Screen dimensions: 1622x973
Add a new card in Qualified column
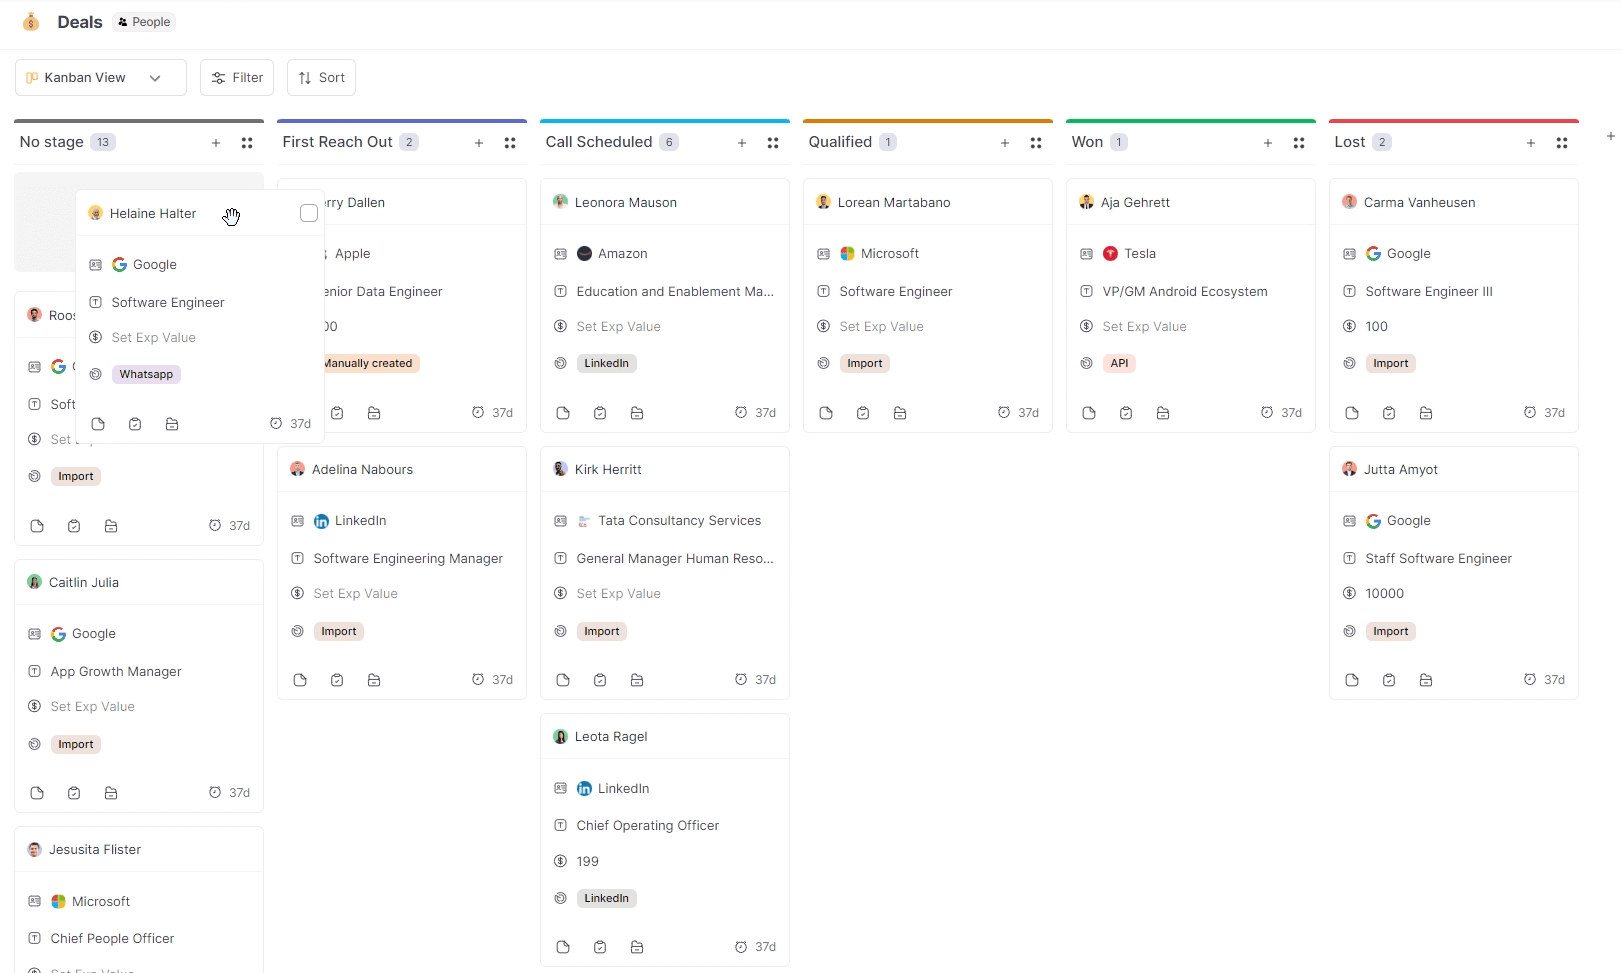coord(1004,143)
